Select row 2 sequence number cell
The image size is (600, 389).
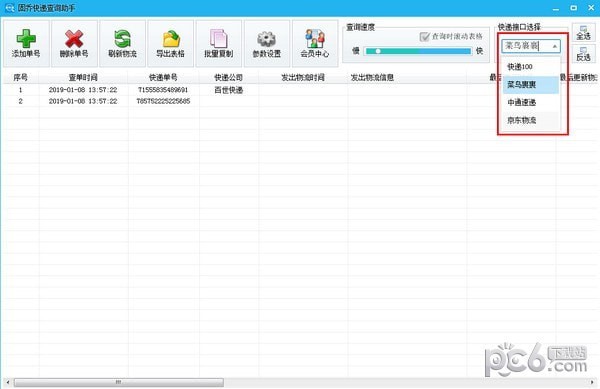pos(21,101)
